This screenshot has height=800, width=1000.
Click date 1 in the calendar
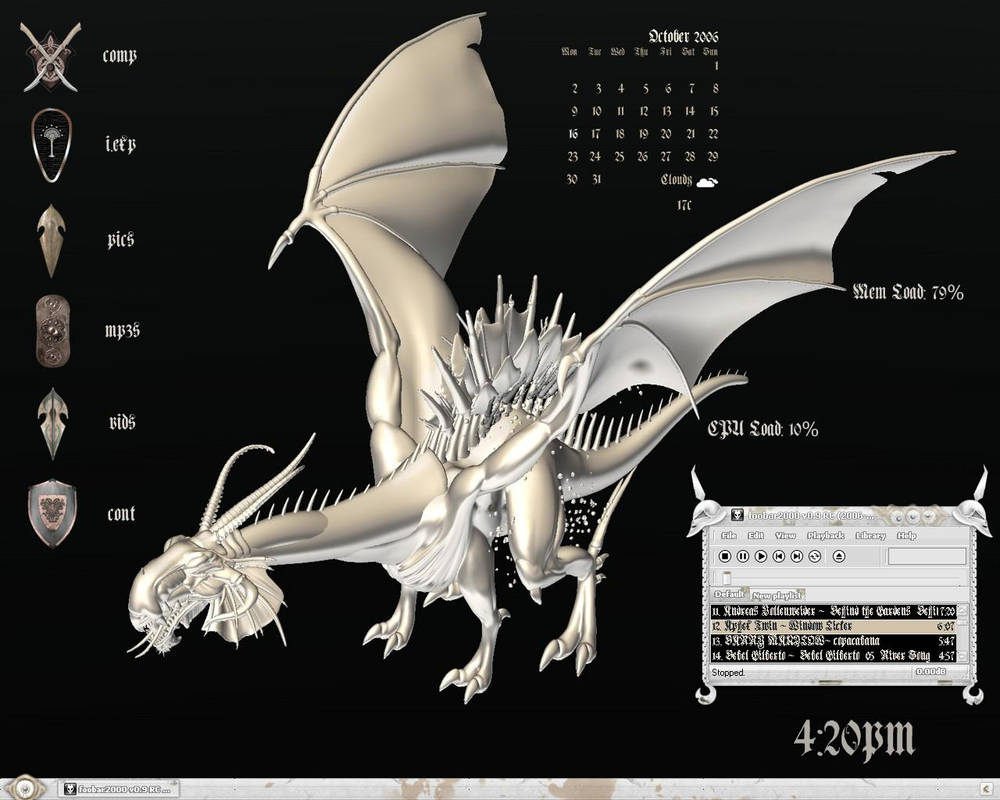(x=716, y=66)
